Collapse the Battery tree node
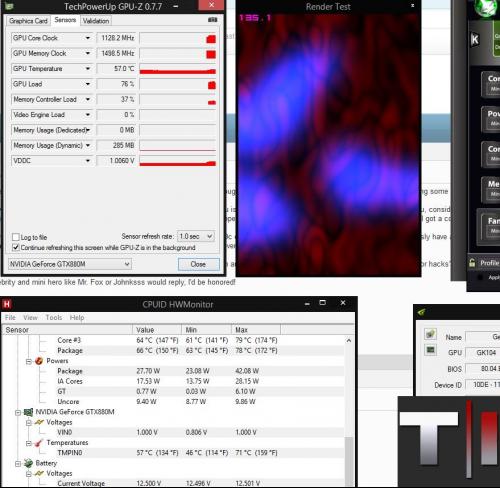The width and height of the screenshot is (500, 488). [x=18, y=464]
